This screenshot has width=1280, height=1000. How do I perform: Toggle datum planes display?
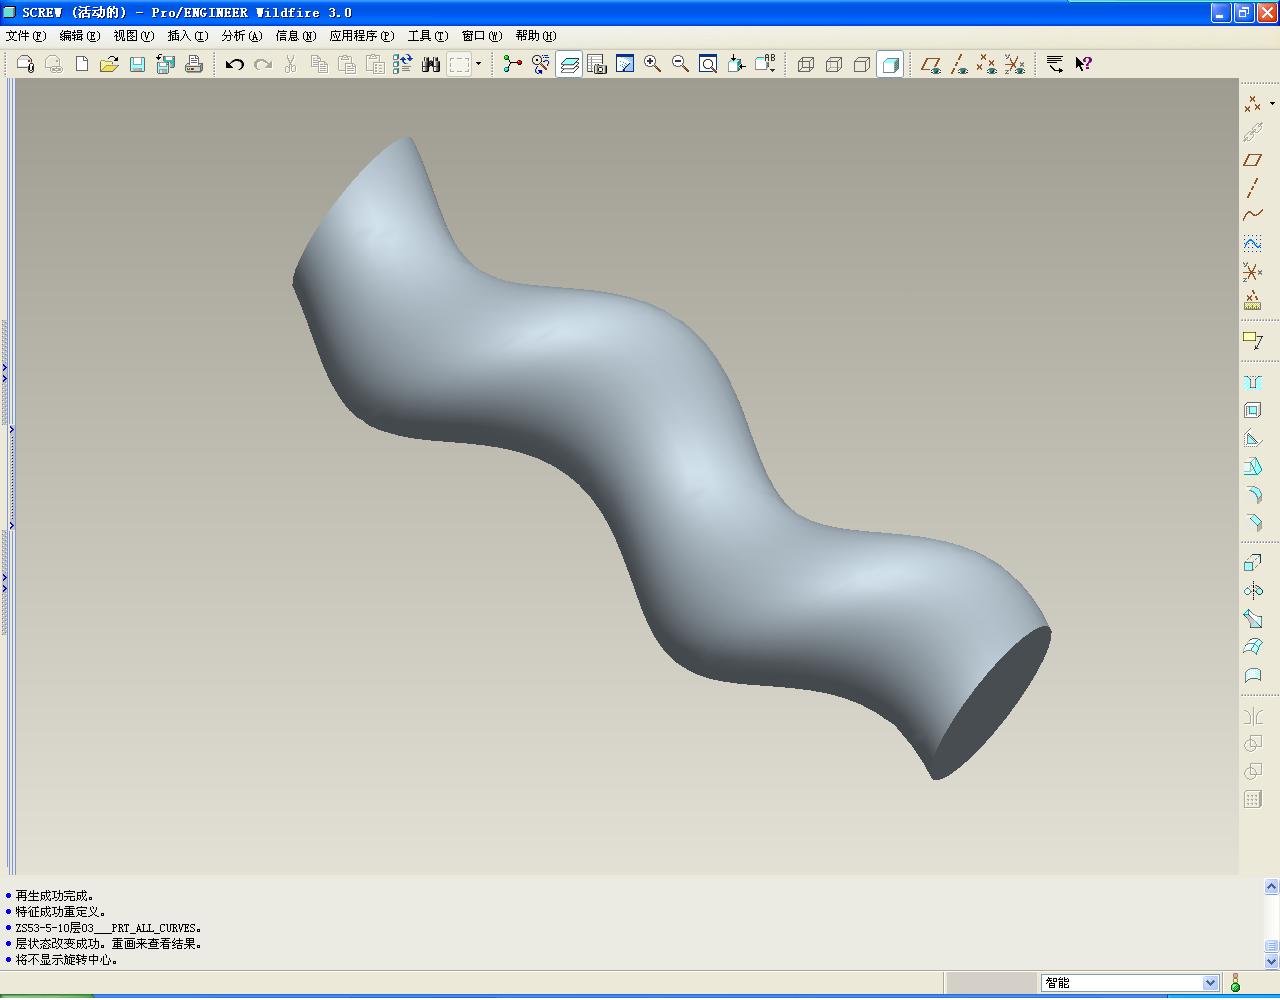931,64
